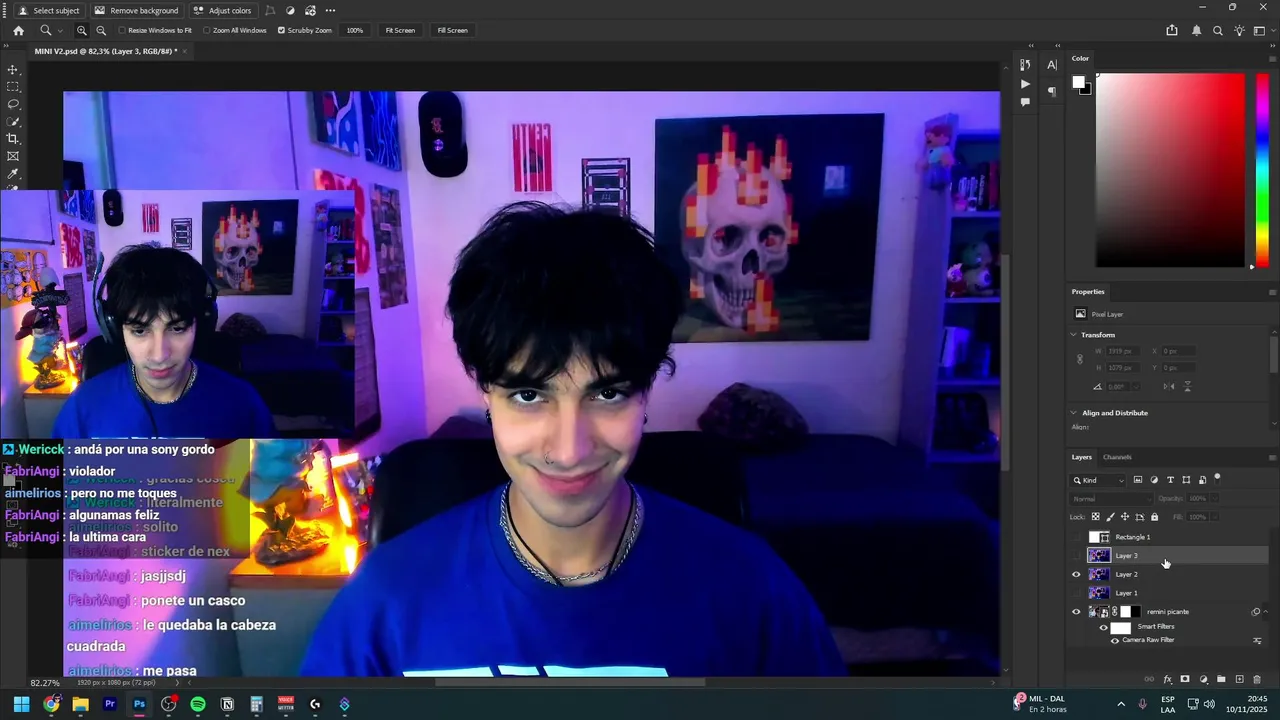Filter layers for type layers
Image resolution: width=1280 pixels, height=720 pixels.
(x=1170, y=480)
